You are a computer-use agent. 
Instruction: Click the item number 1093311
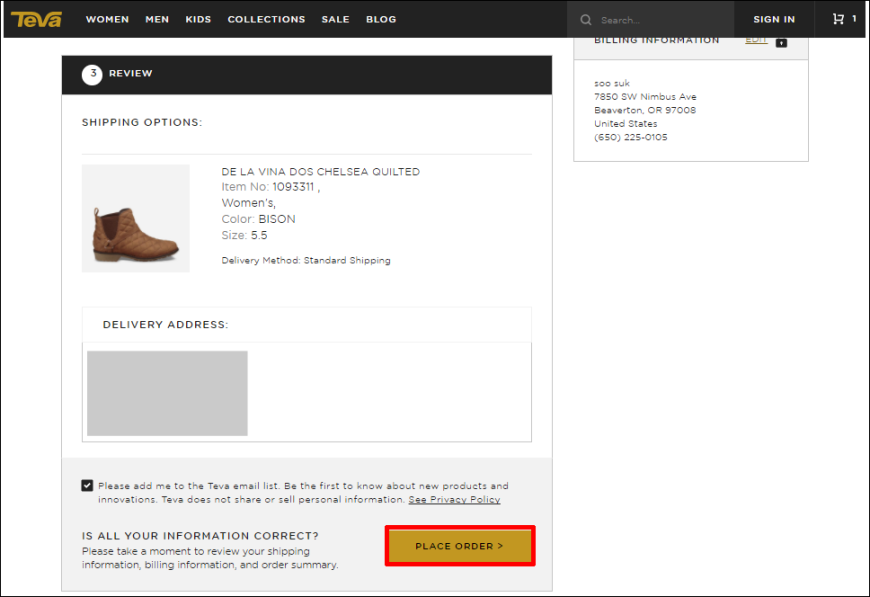pos(293,187)
